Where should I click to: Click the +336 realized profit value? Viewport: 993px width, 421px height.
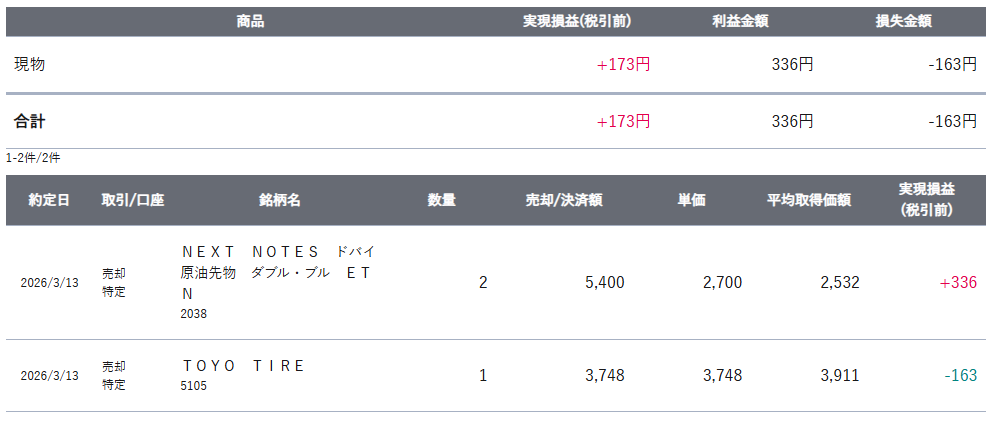pyautogui.click(x=958, y=283)
